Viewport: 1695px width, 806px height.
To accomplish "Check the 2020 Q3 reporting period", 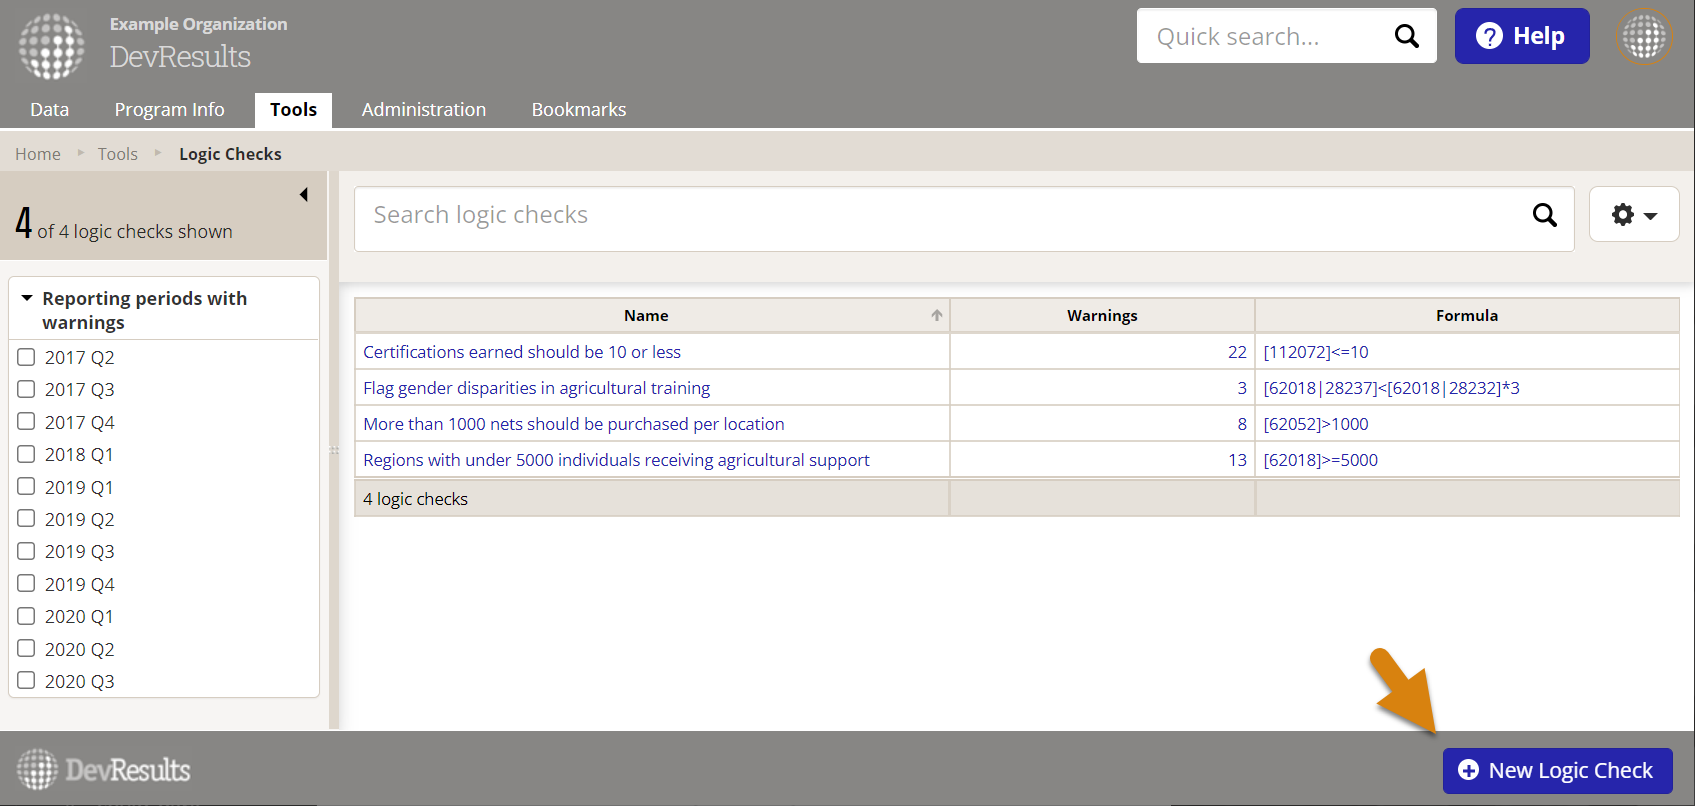I will click(x=26, y=681).
